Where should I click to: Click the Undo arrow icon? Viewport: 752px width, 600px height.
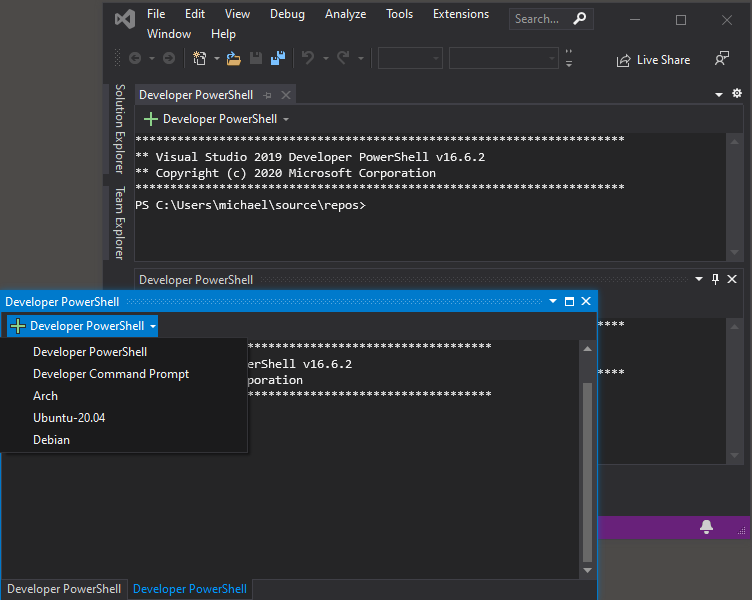308,59
